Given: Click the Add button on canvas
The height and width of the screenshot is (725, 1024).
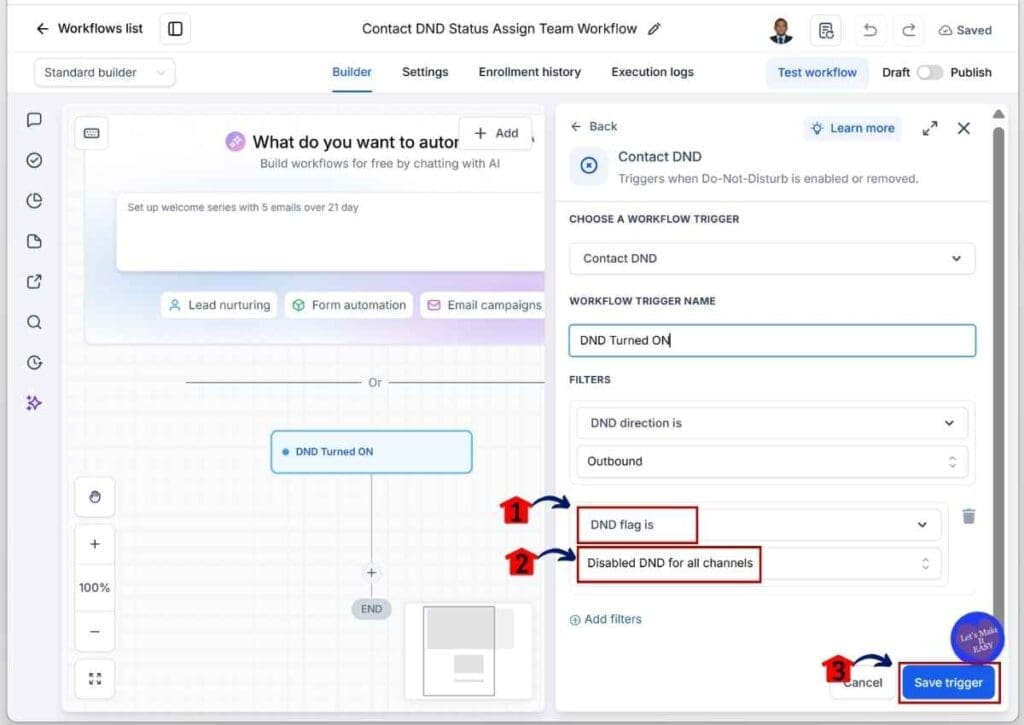Looking at the screenshot, I should [496, 133].
